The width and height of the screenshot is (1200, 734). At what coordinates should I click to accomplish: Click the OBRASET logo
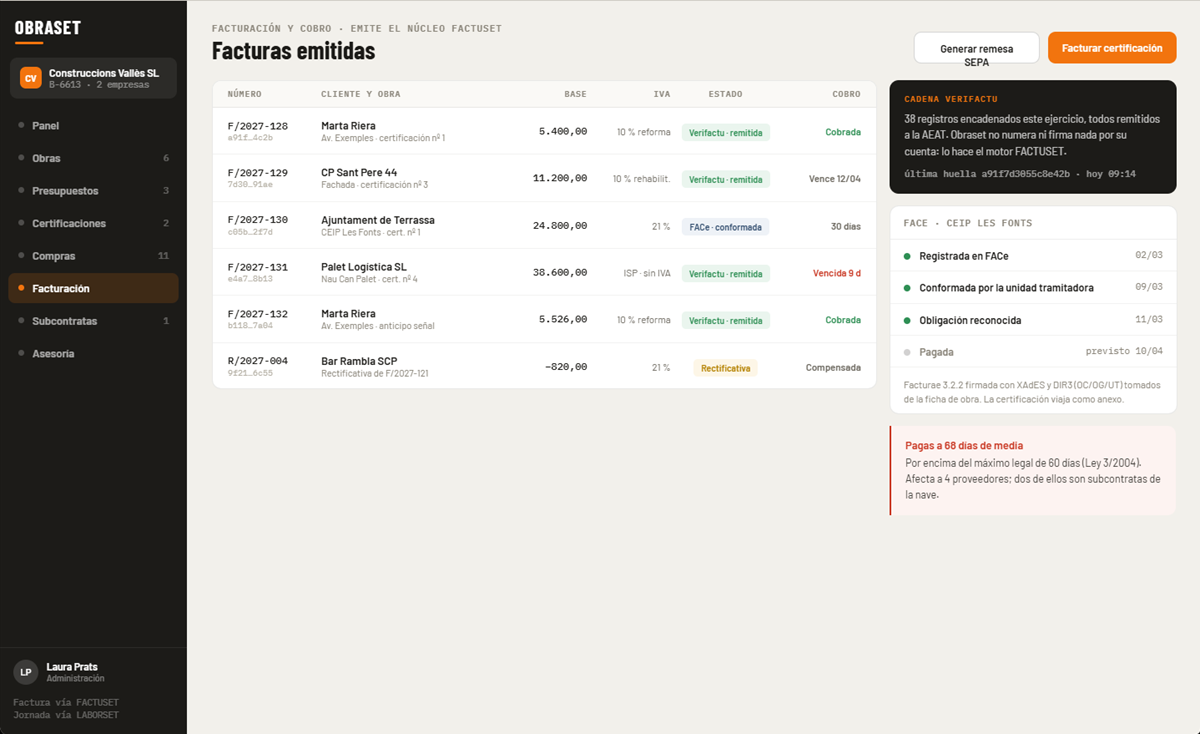pos(48,28)
